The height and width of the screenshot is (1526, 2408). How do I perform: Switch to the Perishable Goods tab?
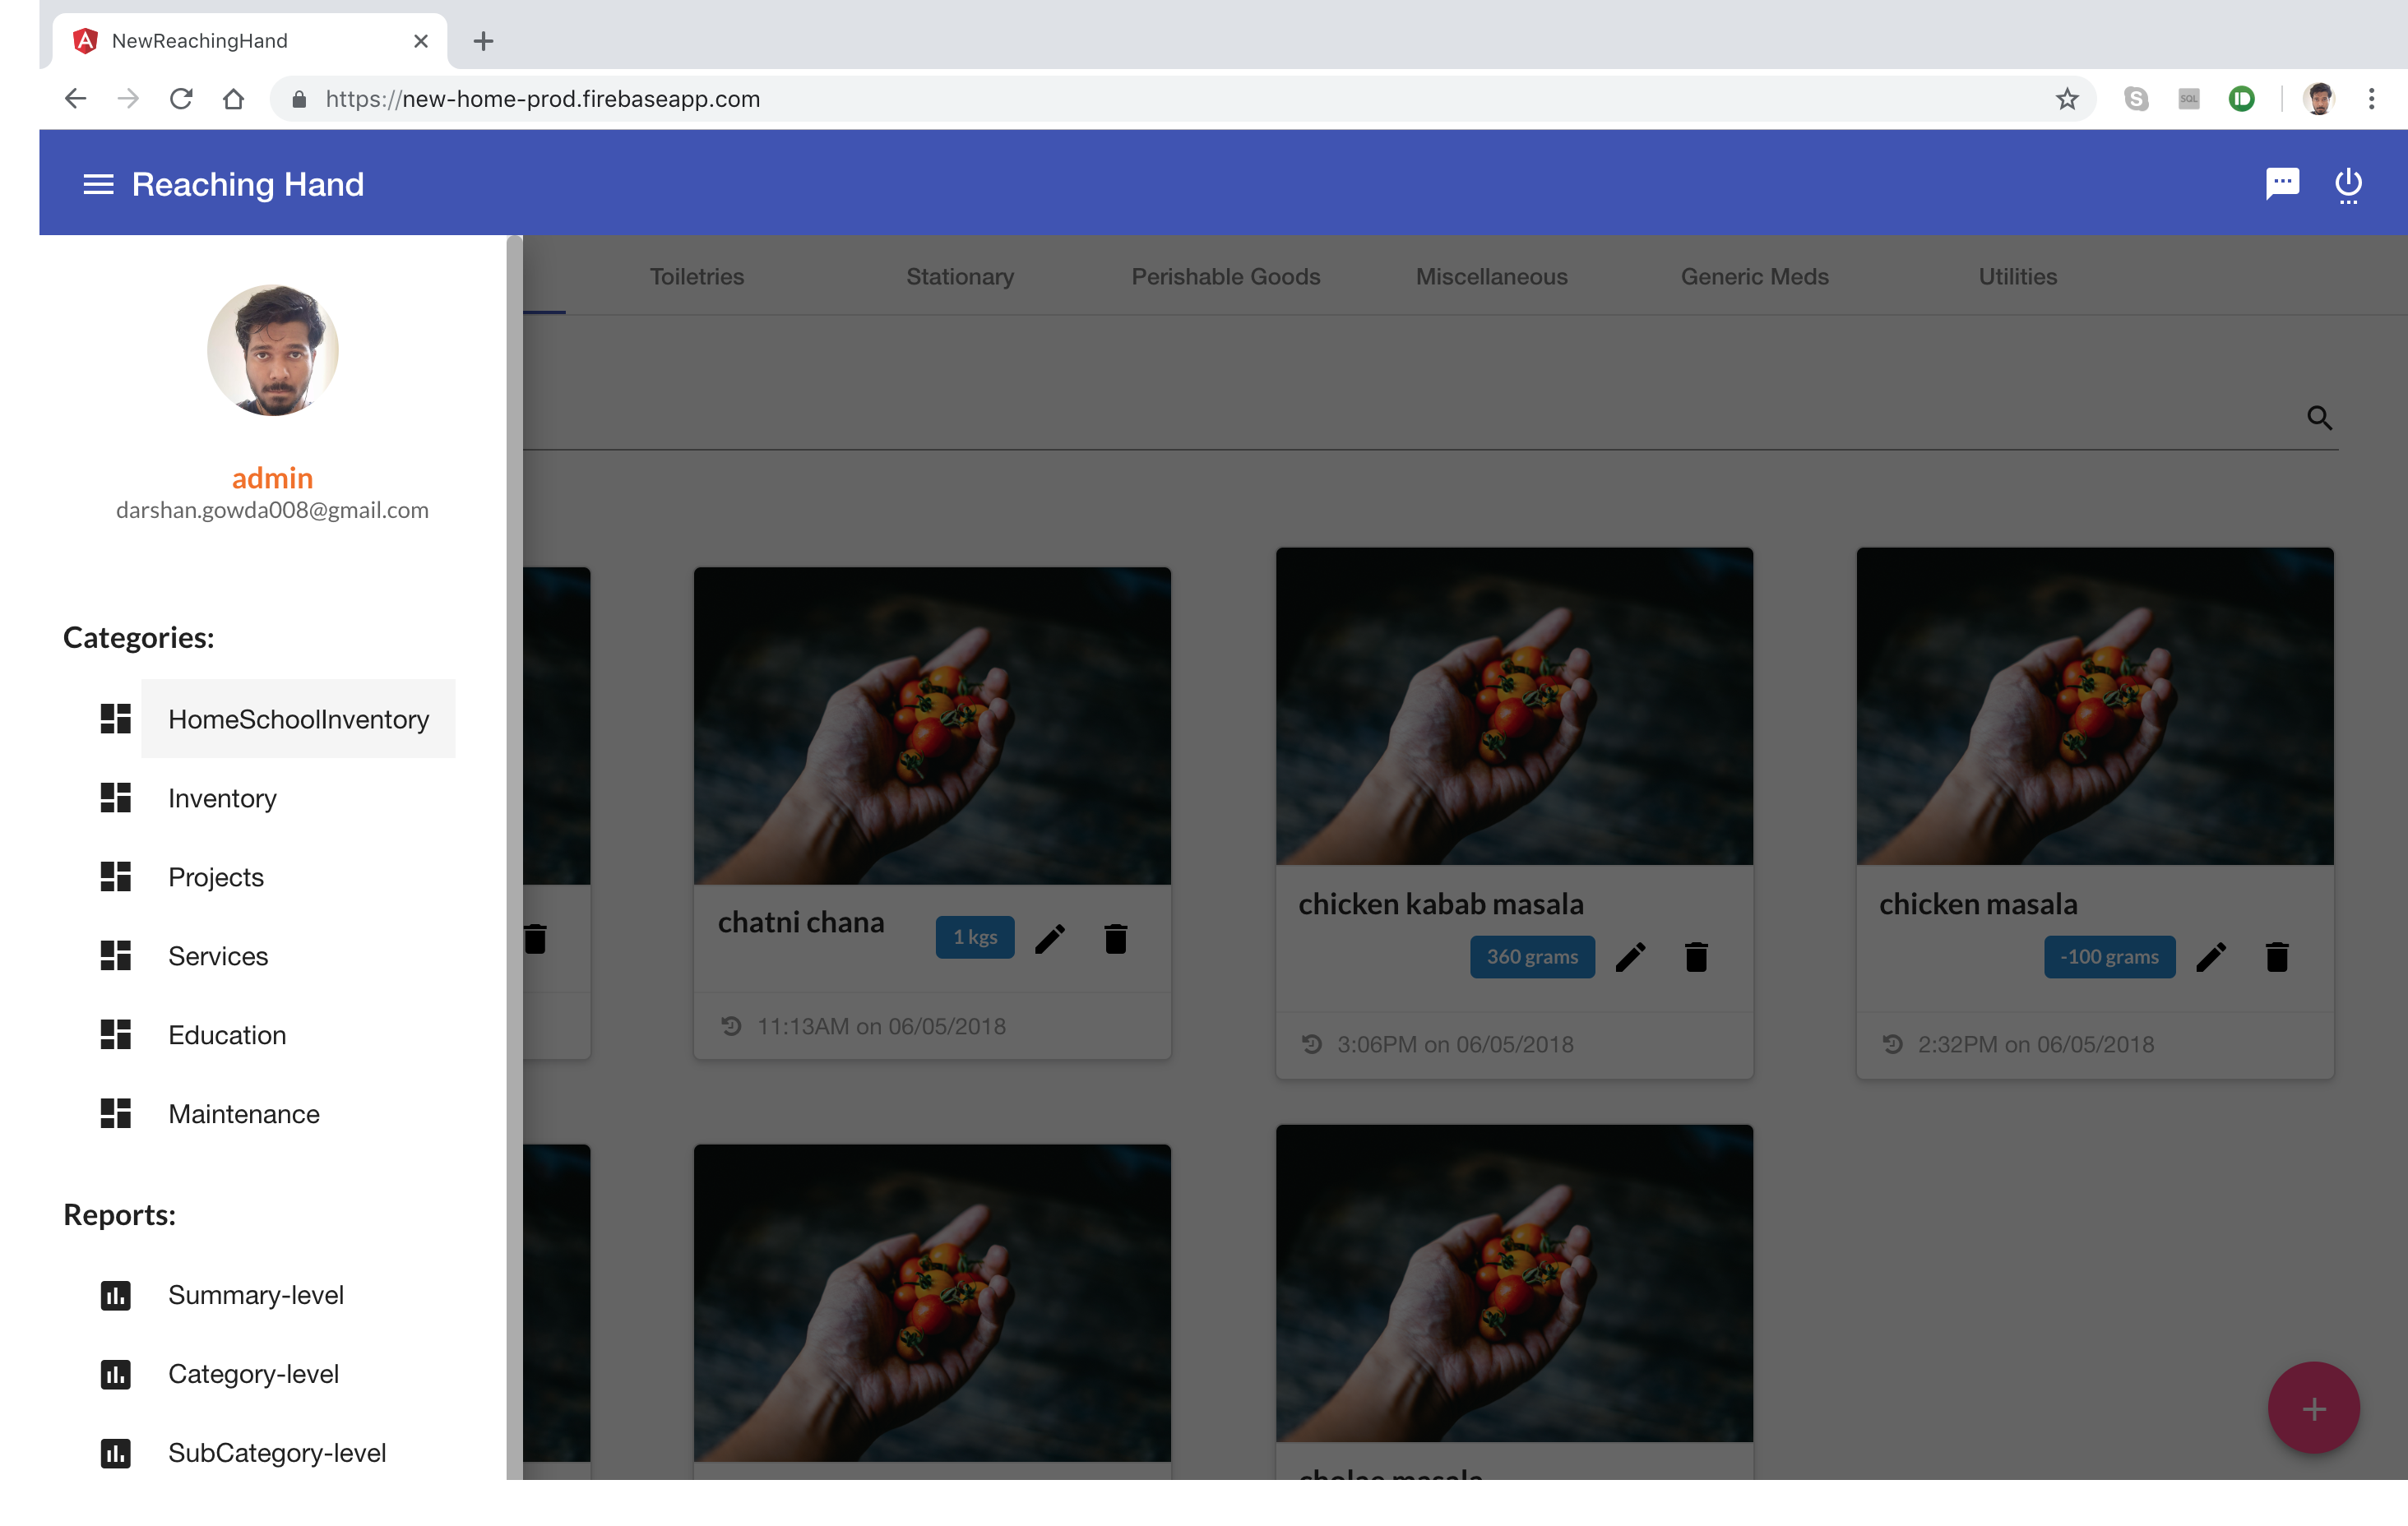[1225, 277]
